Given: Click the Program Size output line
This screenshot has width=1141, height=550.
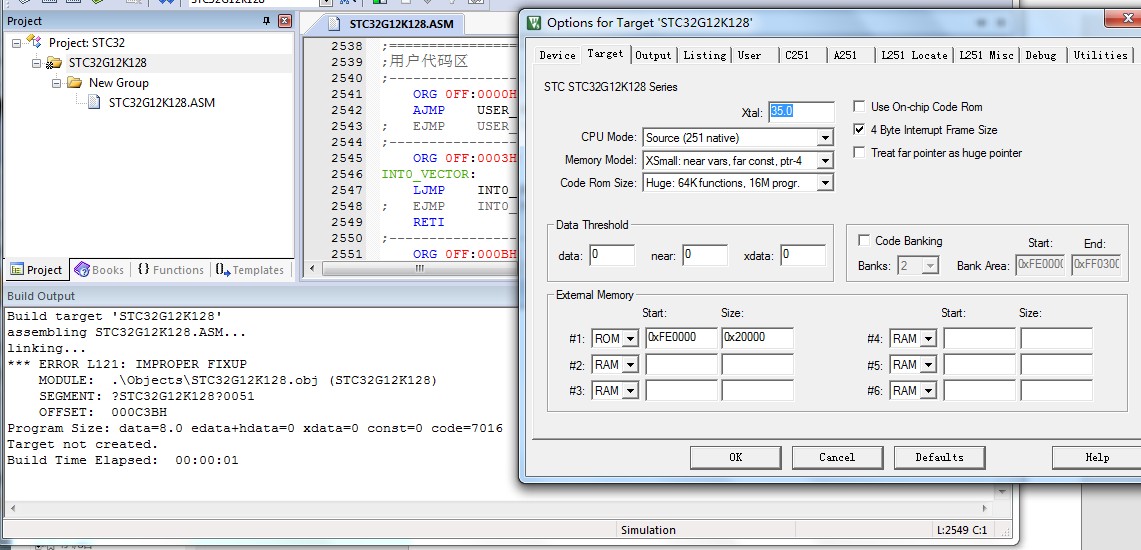Looking at the screenshot, I should (255, 428).
